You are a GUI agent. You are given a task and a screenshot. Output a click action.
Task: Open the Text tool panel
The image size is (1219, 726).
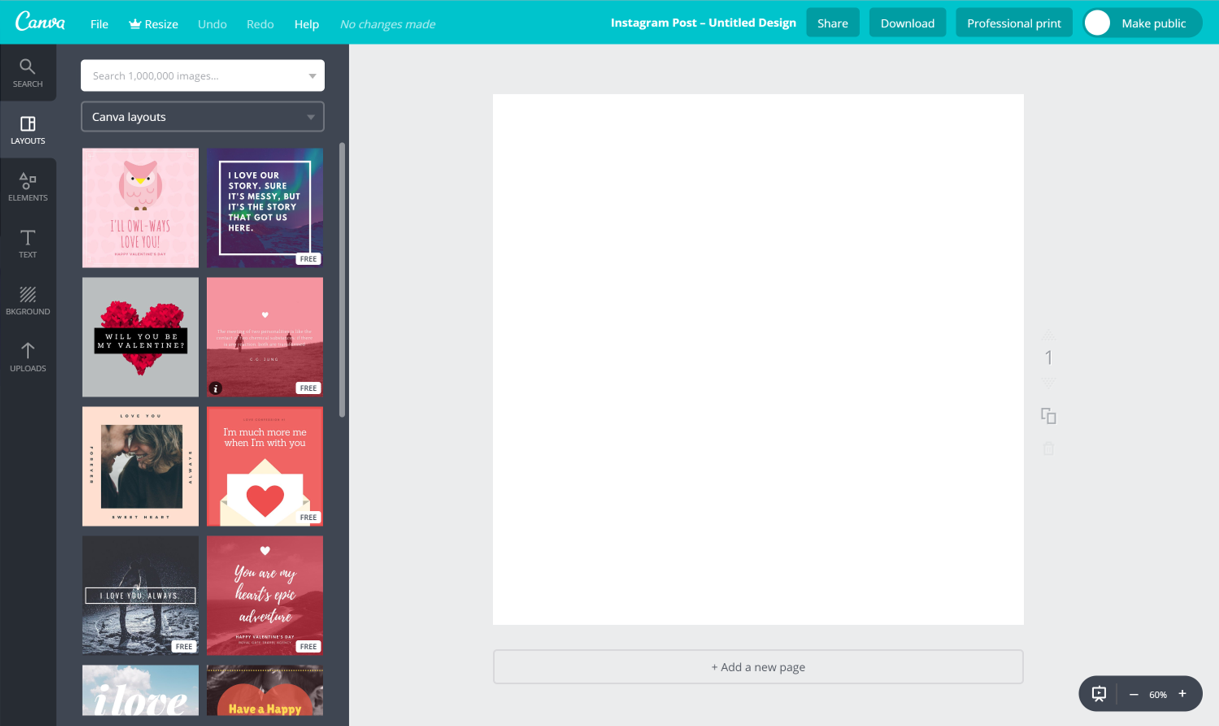click(x=28, y=244)
